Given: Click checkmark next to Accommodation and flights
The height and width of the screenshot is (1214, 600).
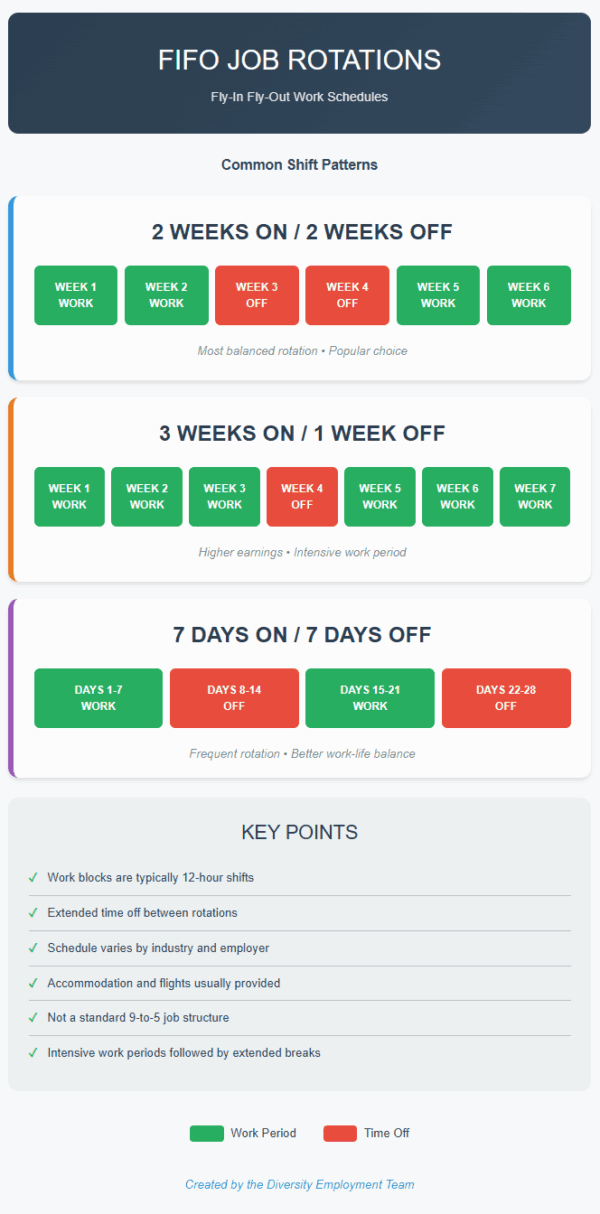Looking at the screenshot, I should [x=34, y=983].
